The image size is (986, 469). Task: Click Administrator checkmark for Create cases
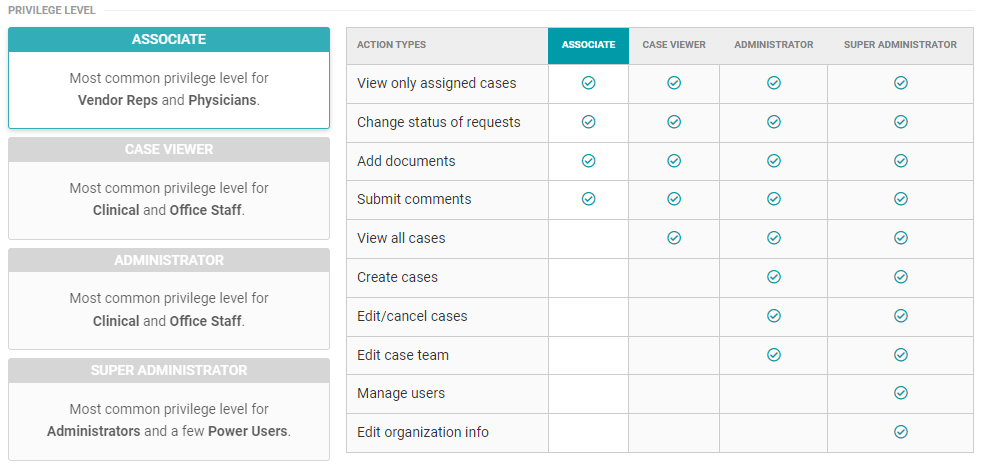773,277
